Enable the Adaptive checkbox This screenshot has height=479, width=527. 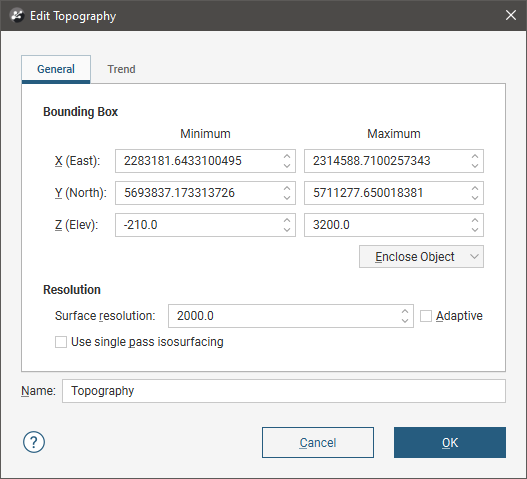pyautogui.click(x=426, y=316)
